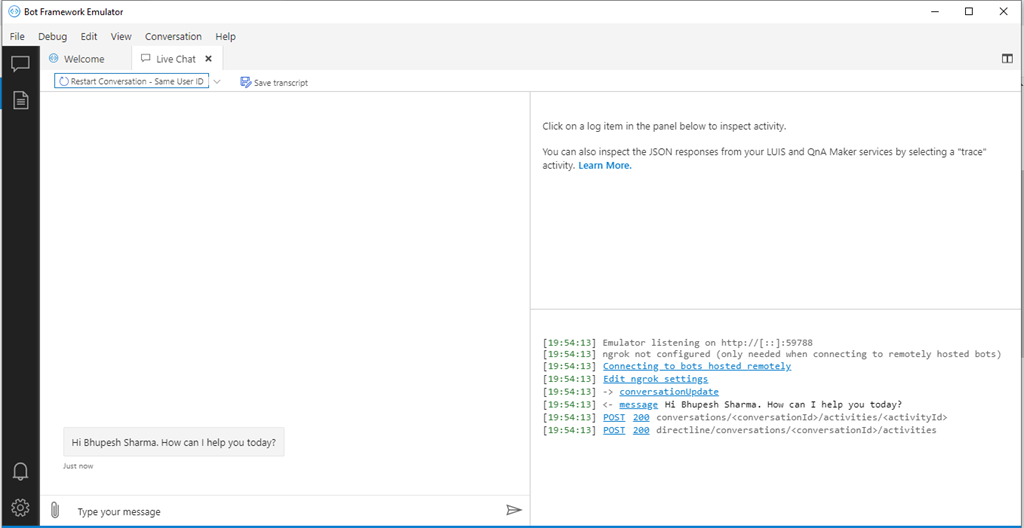This screenshot has width=1024, height=528.
Task: Open the View menu
Action: point(121,37)
